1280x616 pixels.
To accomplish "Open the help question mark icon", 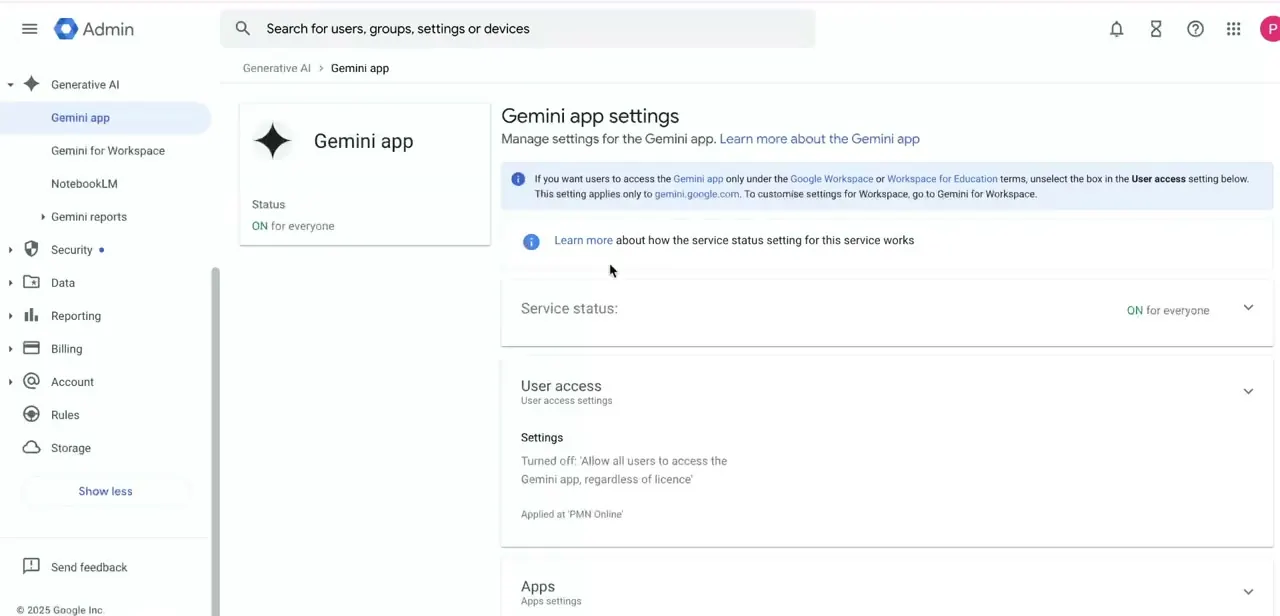I will tap(1195, 29).
